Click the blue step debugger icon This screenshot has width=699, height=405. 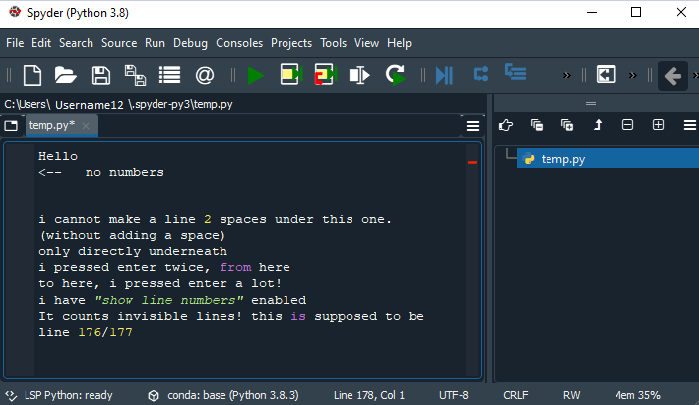click(x=481, y=74)
